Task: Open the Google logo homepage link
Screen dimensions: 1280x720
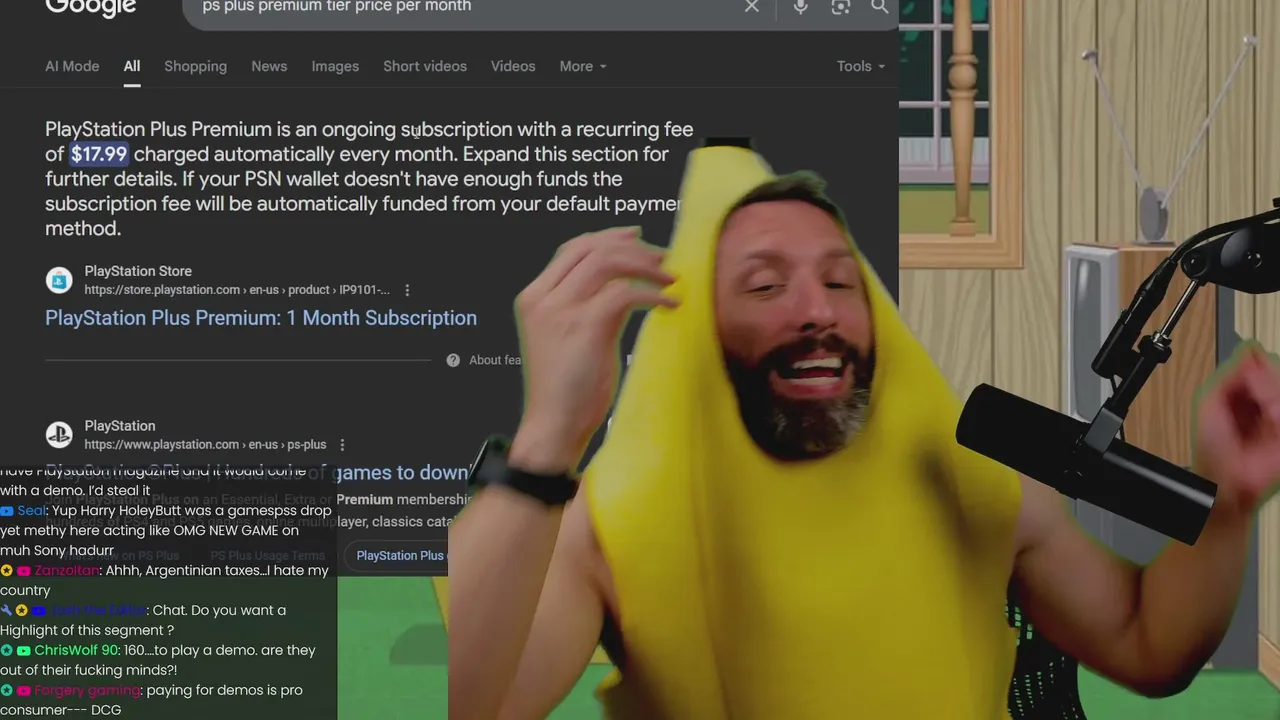Action: [91, 8]
